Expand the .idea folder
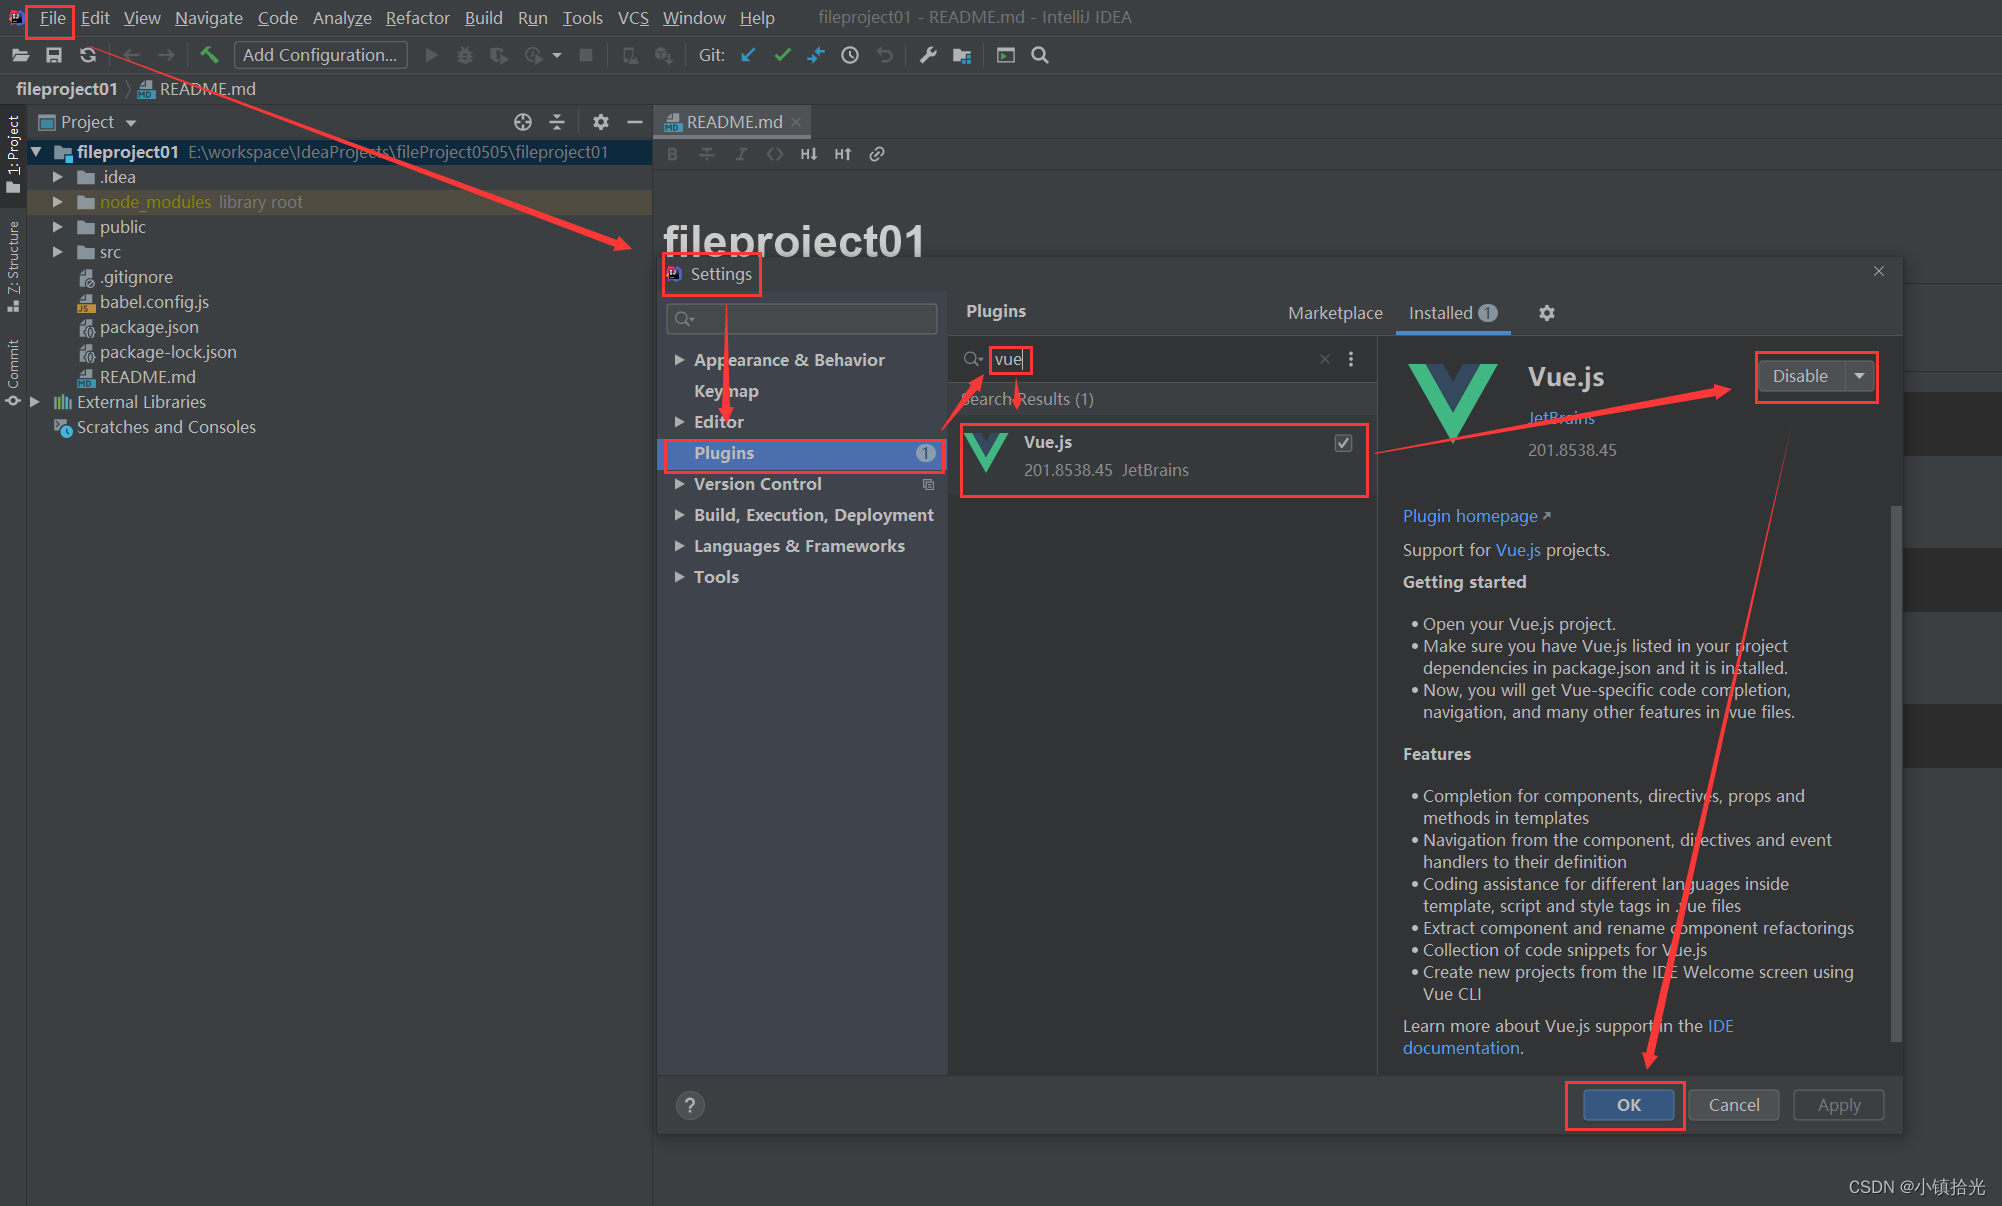Viewport: 2002px width, 1206px height. 58,177
